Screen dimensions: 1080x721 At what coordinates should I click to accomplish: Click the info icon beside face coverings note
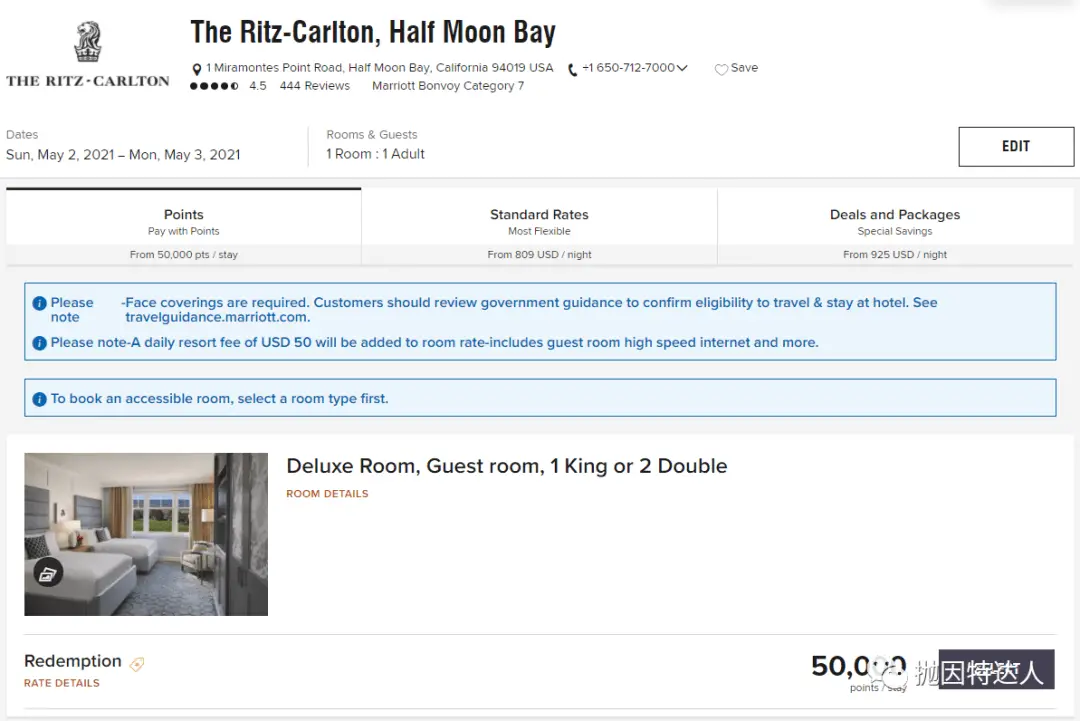tap(40, 303)
